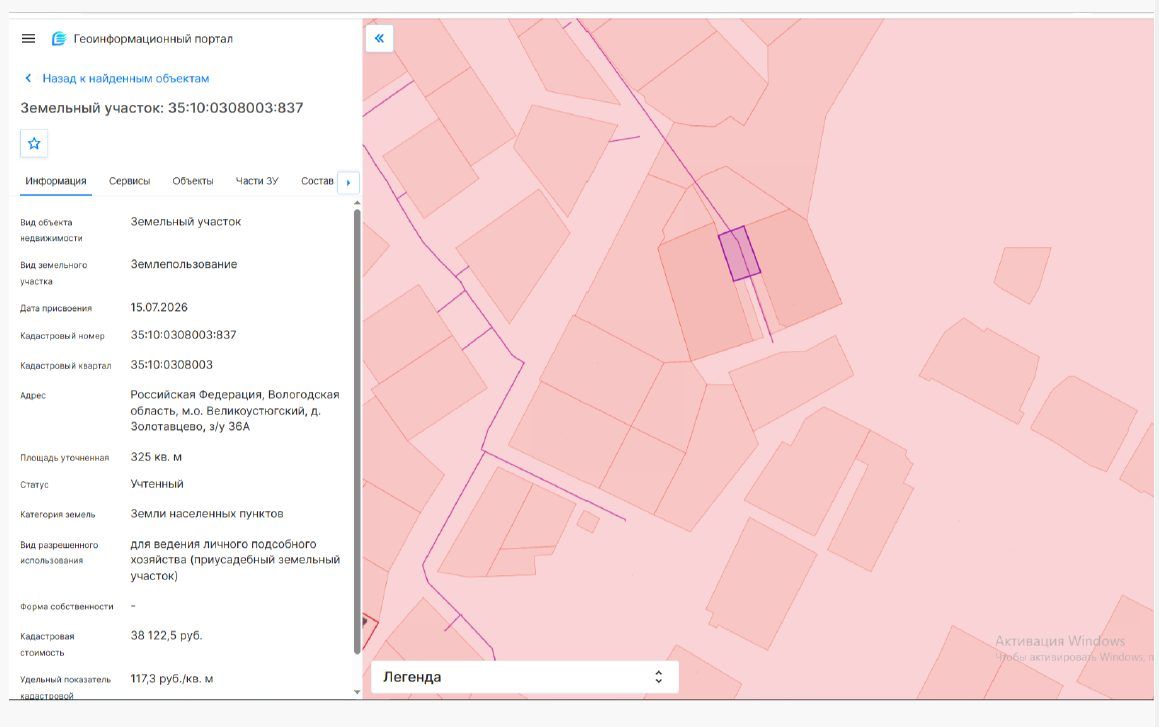Expand the Легенда panel
1159x727 pixels.
click(524, 677)
